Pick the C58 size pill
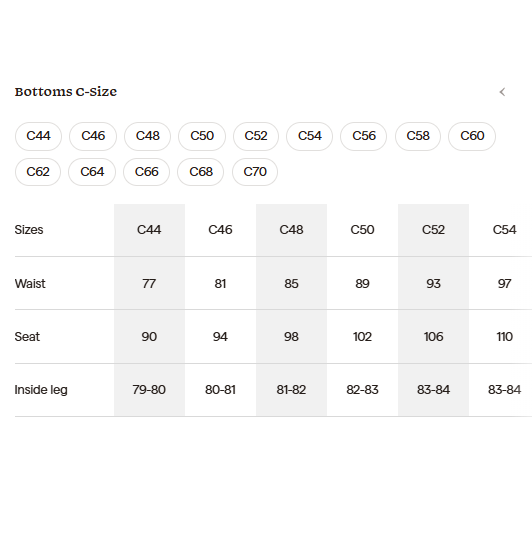Viewport: 532px width, 534px height. 418,136
